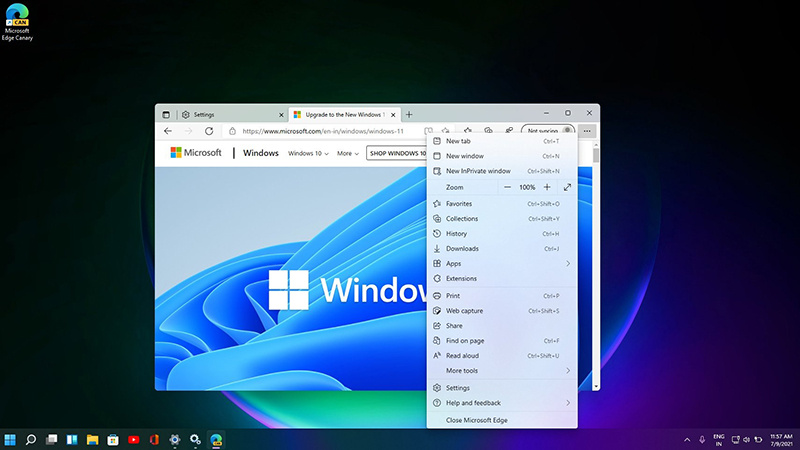The image size is (800, 450).
Task: Open ENG IN language switcher
Action: coord(719,440)
